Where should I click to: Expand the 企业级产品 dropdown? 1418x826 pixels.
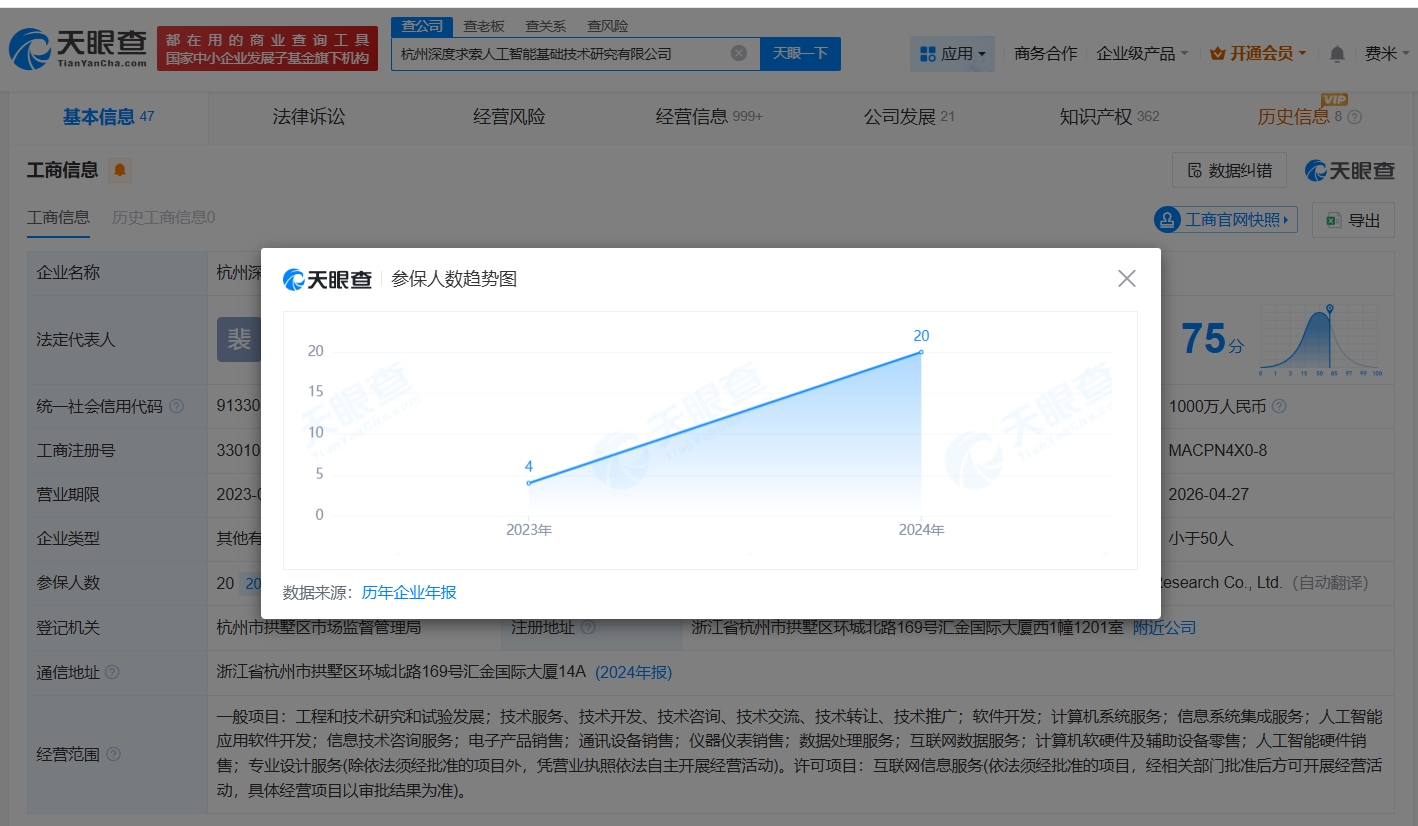coord(1142,53)
